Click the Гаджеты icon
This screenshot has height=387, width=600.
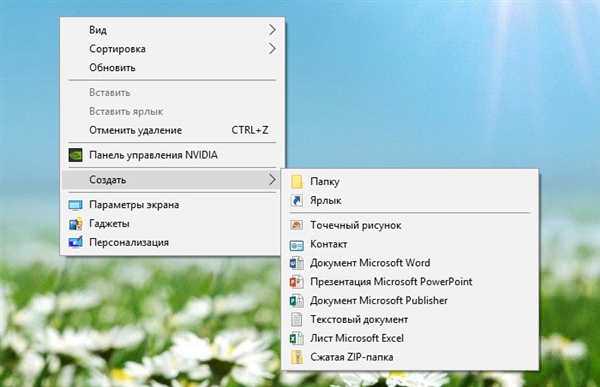pos(75,224)
